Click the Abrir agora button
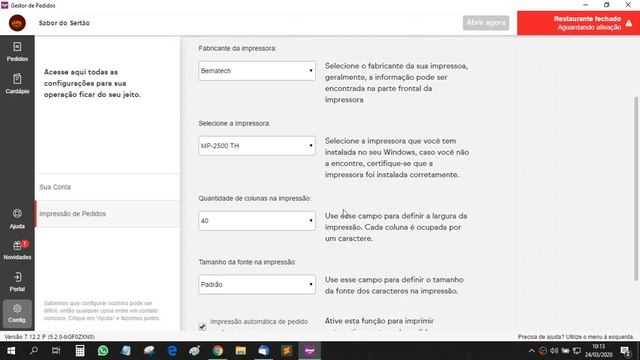 click(486, 22)
